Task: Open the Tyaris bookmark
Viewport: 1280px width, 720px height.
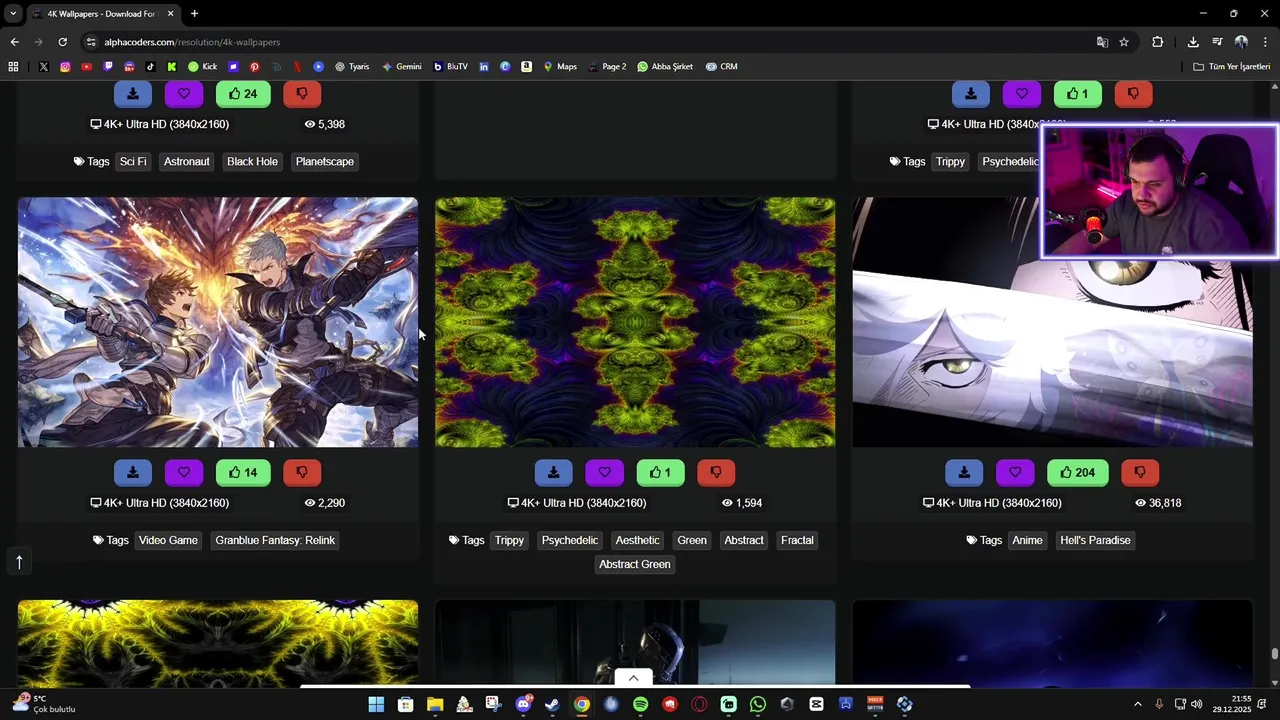Action: click(352, 67)
